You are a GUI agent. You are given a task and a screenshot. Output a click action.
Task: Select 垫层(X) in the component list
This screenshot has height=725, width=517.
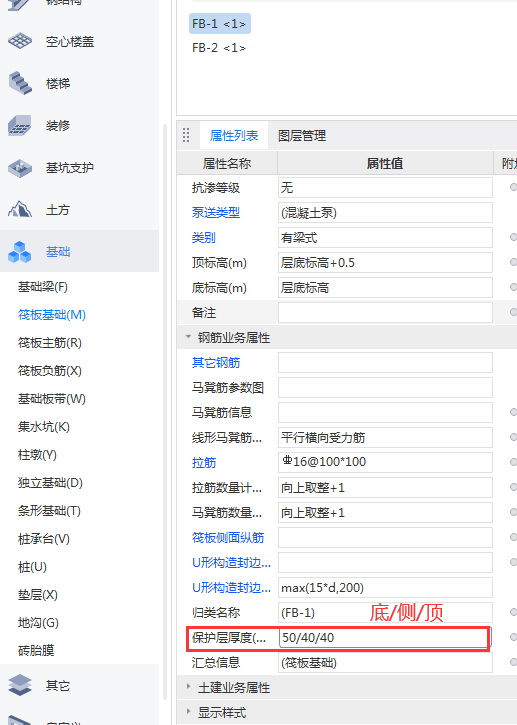click(x=37, y=595)
